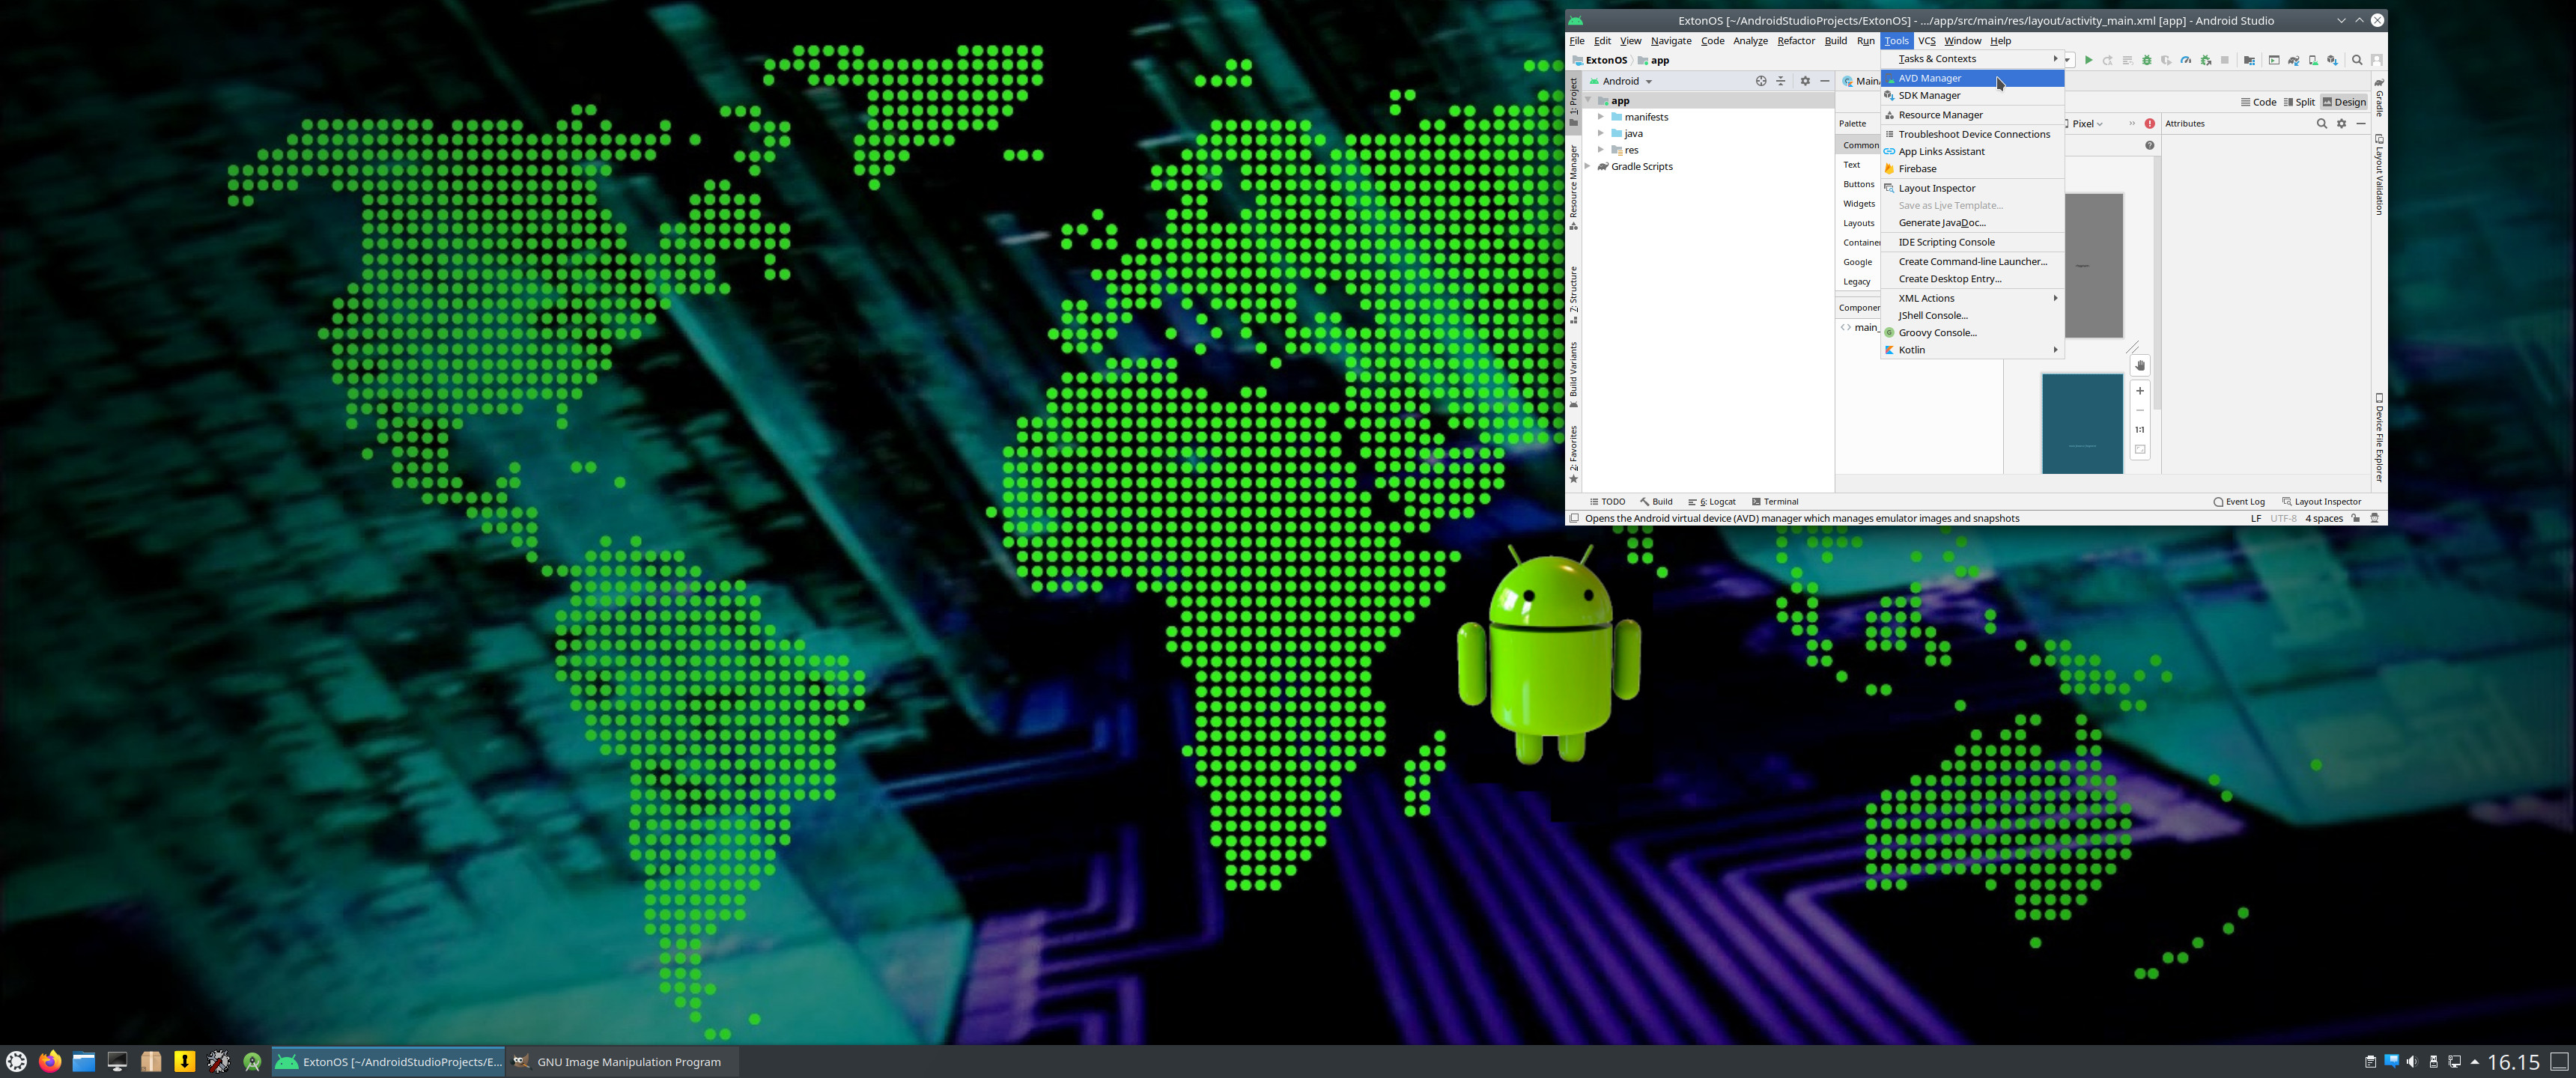Open Project panel options gear icon
Image resolution: width=2576 pixels, height=1078 pixels.
1805,81
